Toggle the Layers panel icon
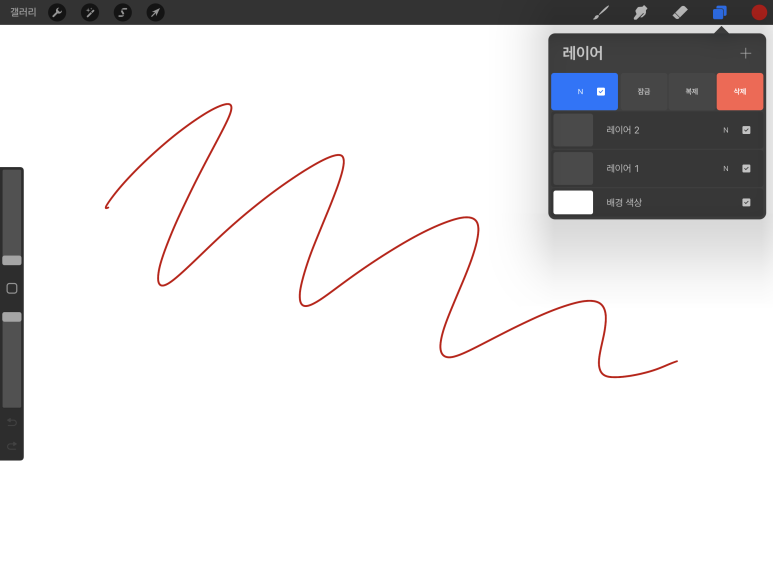 [720, 12]
